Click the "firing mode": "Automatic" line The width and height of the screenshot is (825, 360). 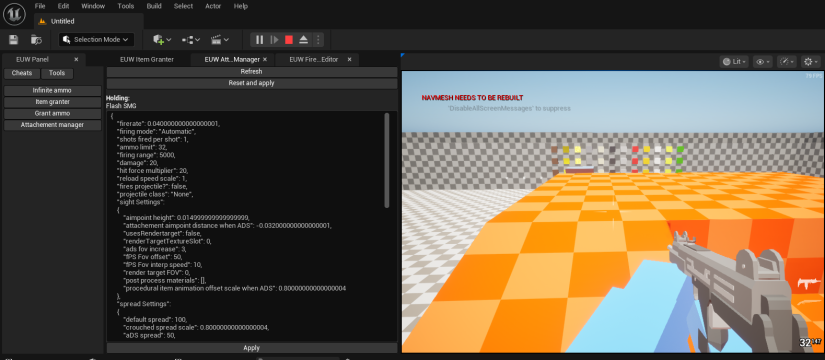(x=156, y=132)
